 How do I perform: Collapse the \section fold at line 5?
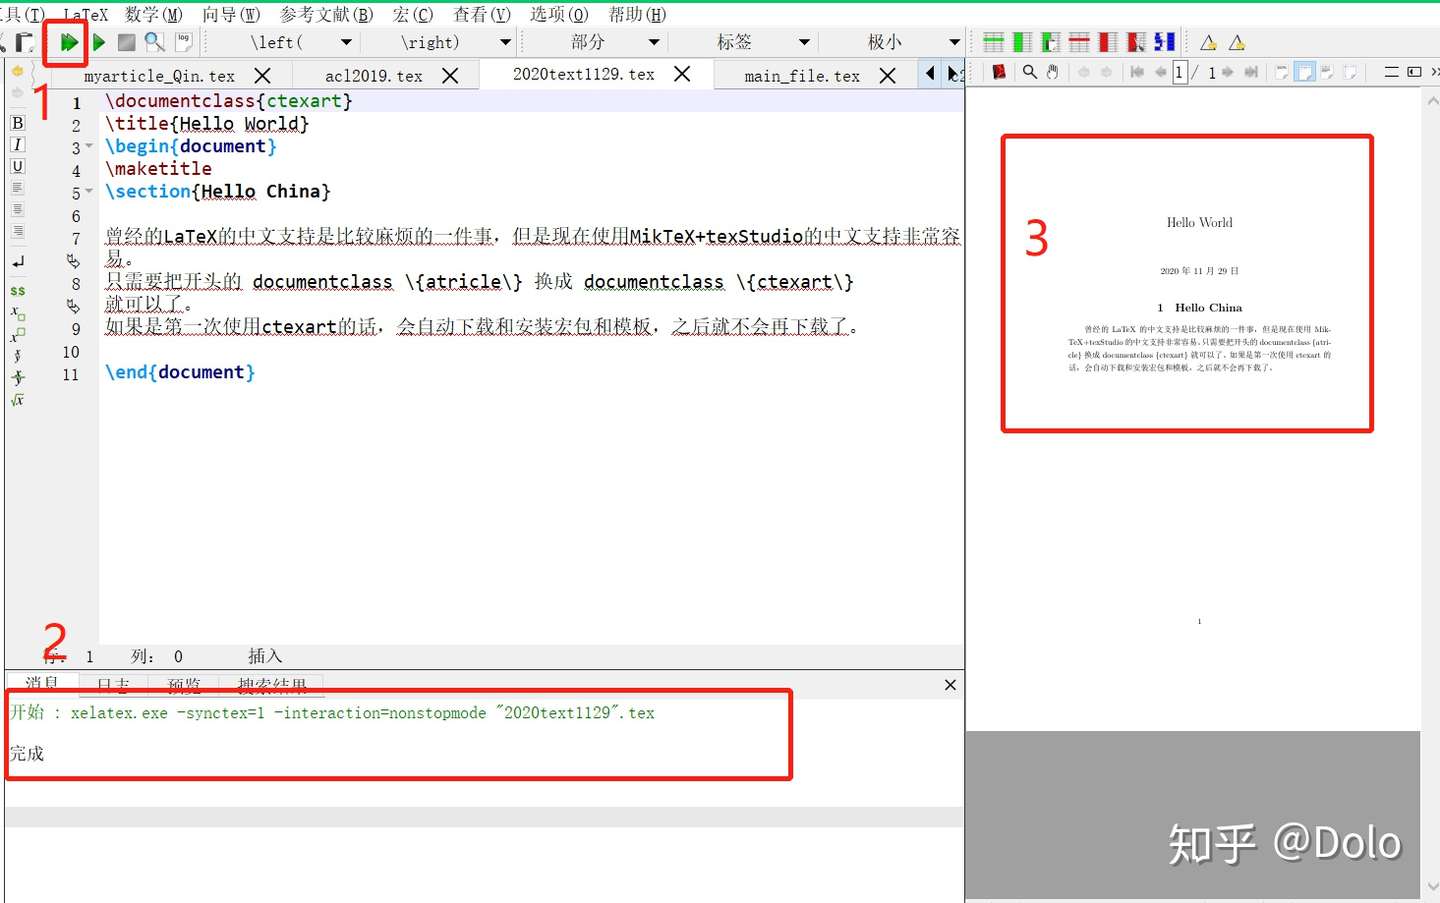(x=89, y=191)
